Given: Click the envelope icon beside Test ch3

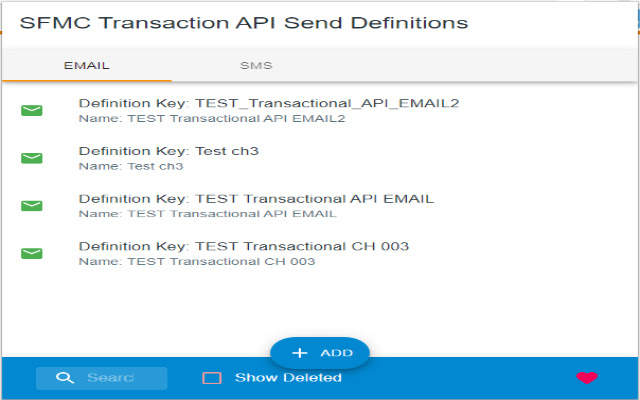Looking at the screenshot, I should click(x=32, y=158).
